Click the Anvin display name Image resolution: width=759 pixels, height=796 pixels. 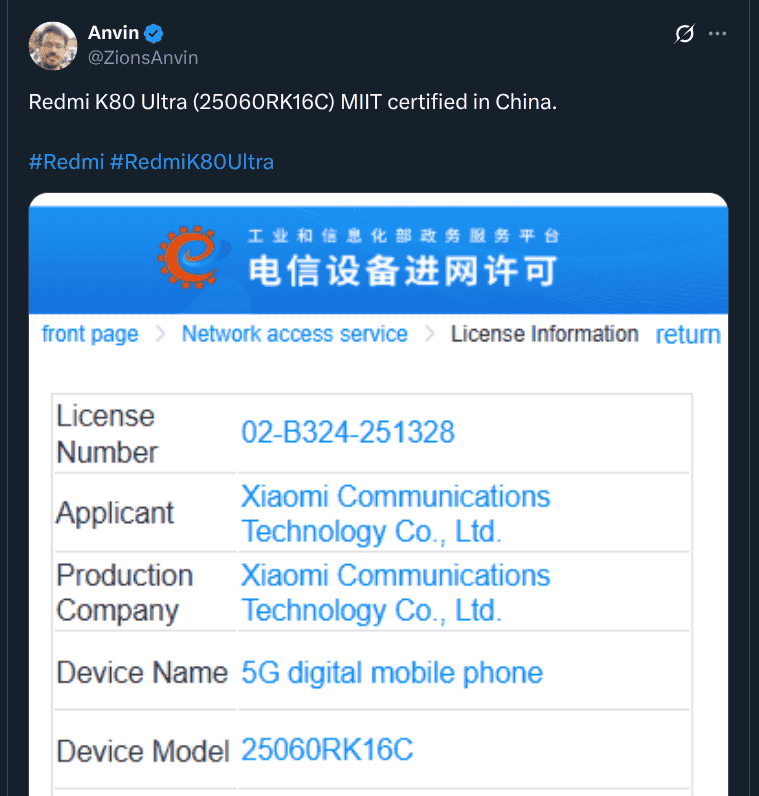click(113, 33)
